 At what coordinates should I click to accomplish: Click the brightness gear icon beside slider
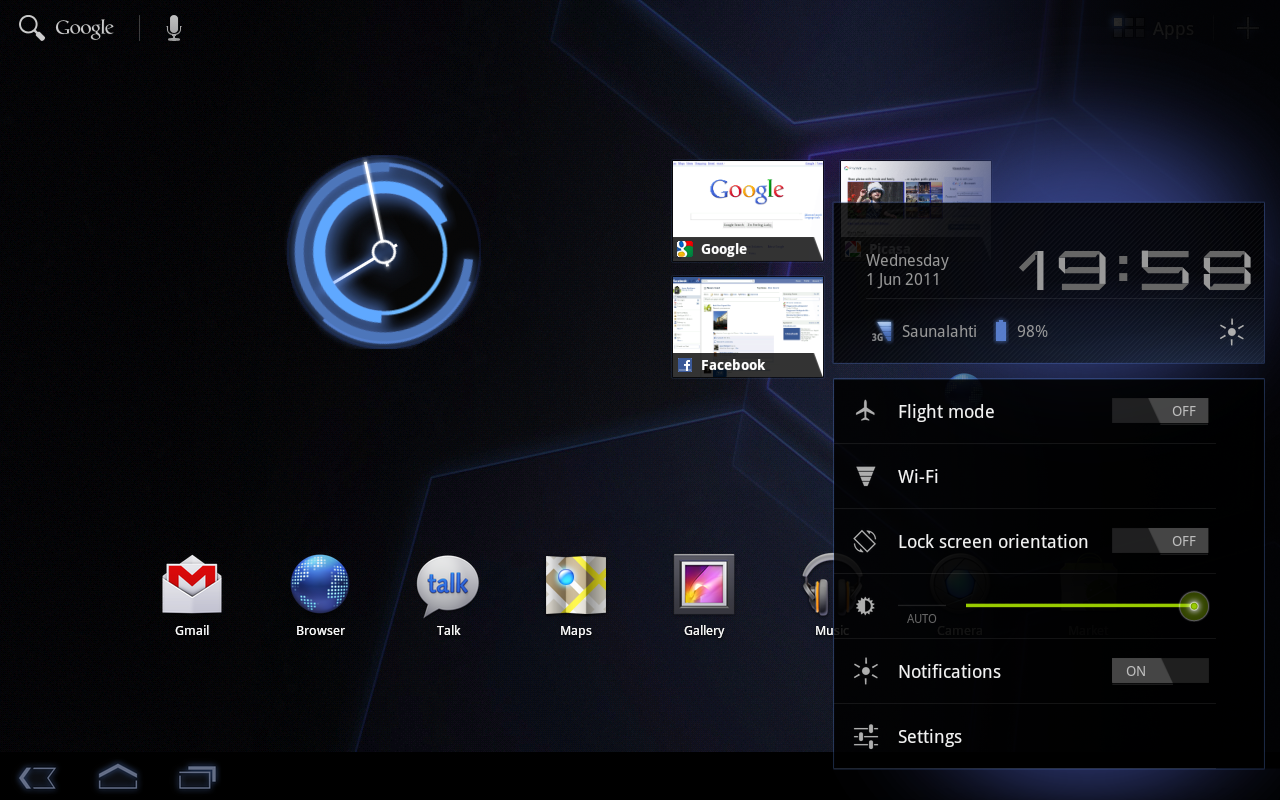click(865, 606)
